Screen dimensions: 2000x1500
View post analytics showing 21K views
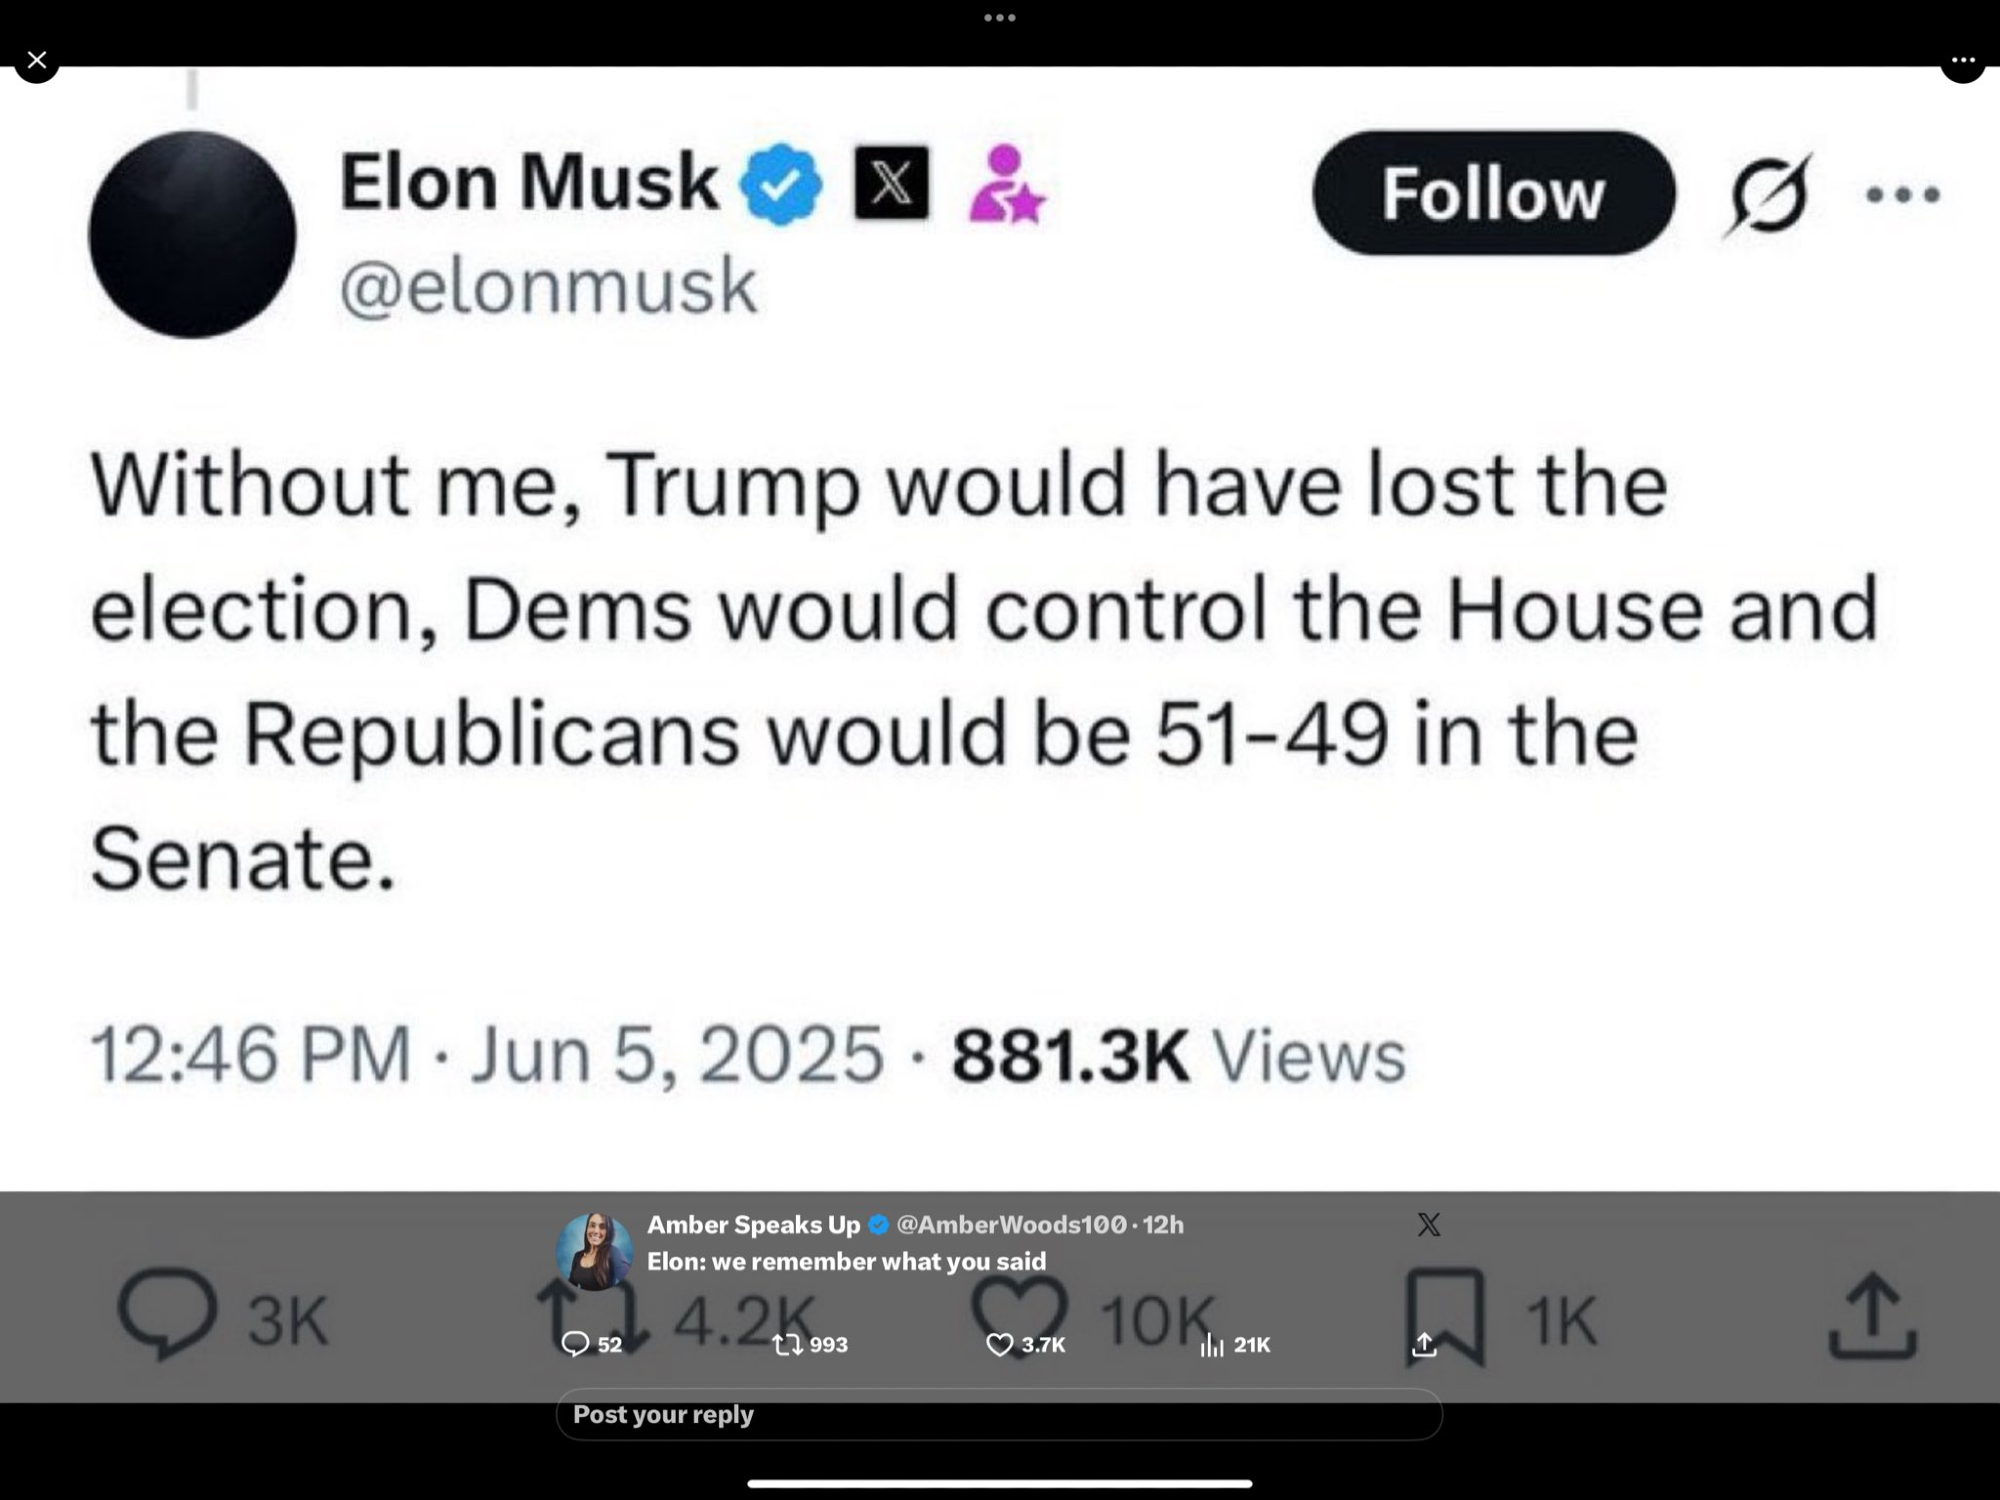pos(1212,1345)
